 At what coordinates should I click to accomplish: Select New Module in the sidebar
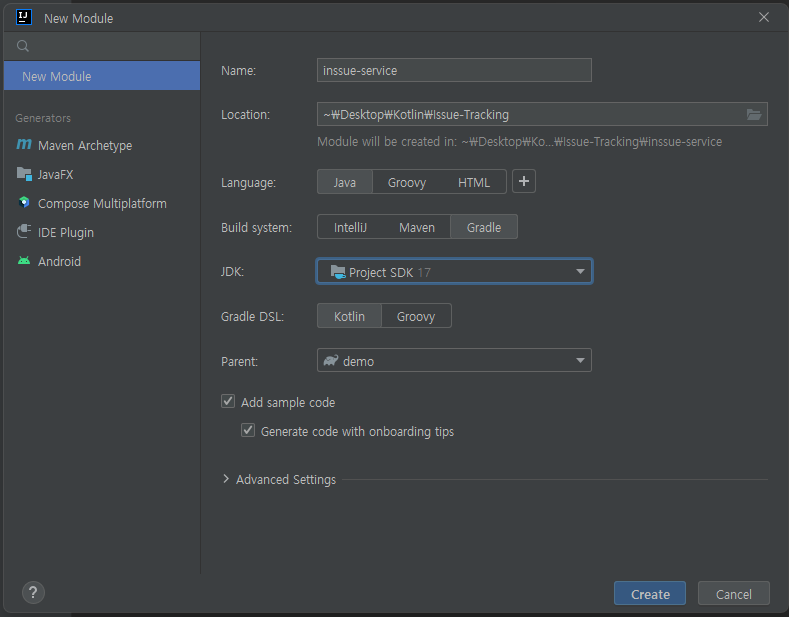click(102, 76)
